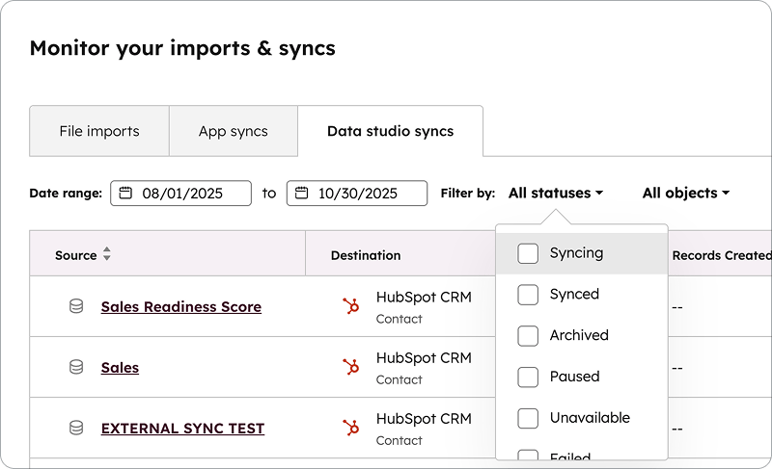The image size is (772, 469).
Task: Open the All objects filter dropdown
Action: [x=686, y=193]
